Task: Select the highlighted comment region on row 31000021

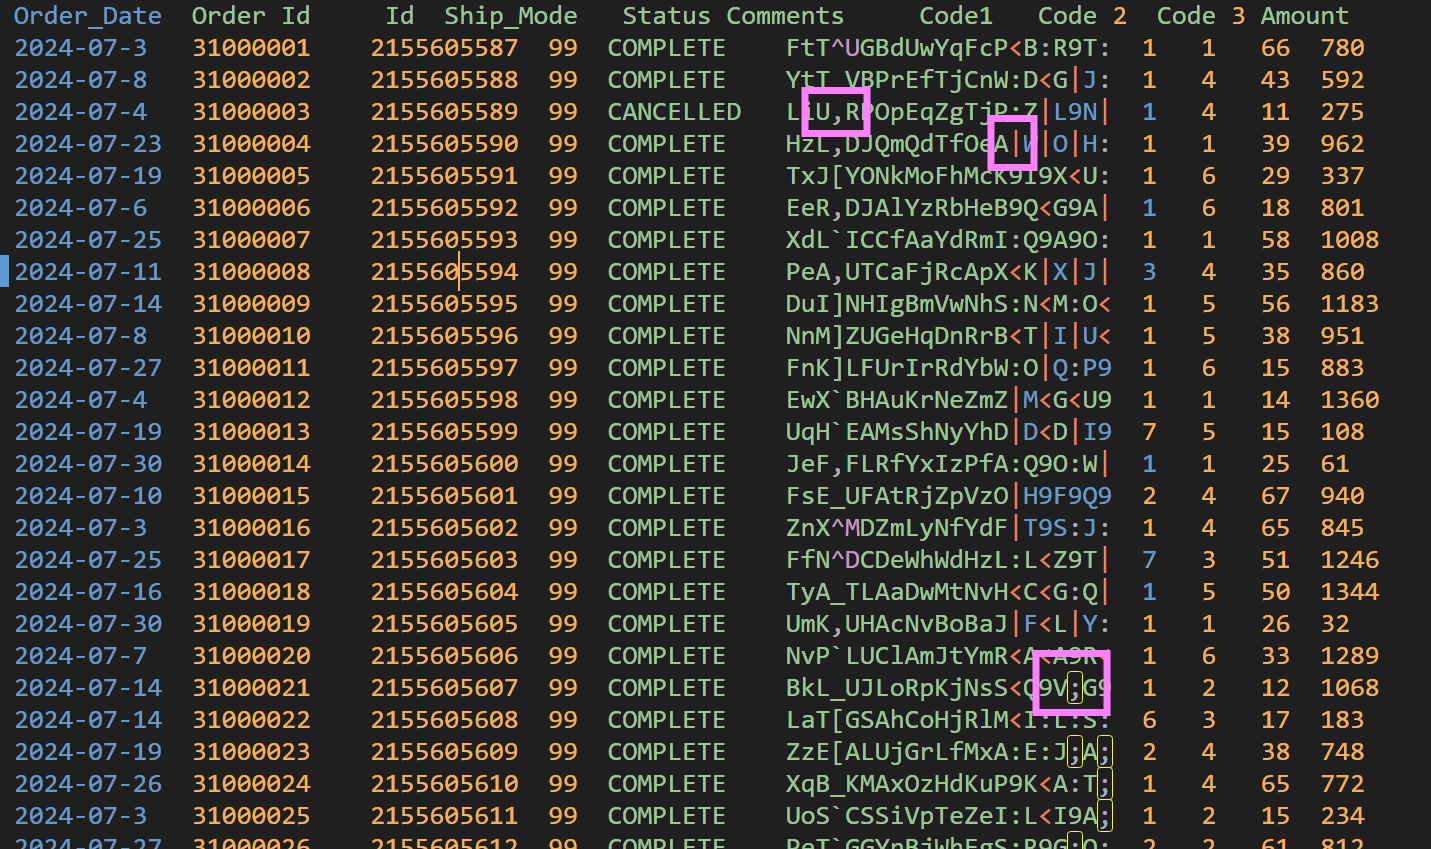Action: [x=1070, y=682]
